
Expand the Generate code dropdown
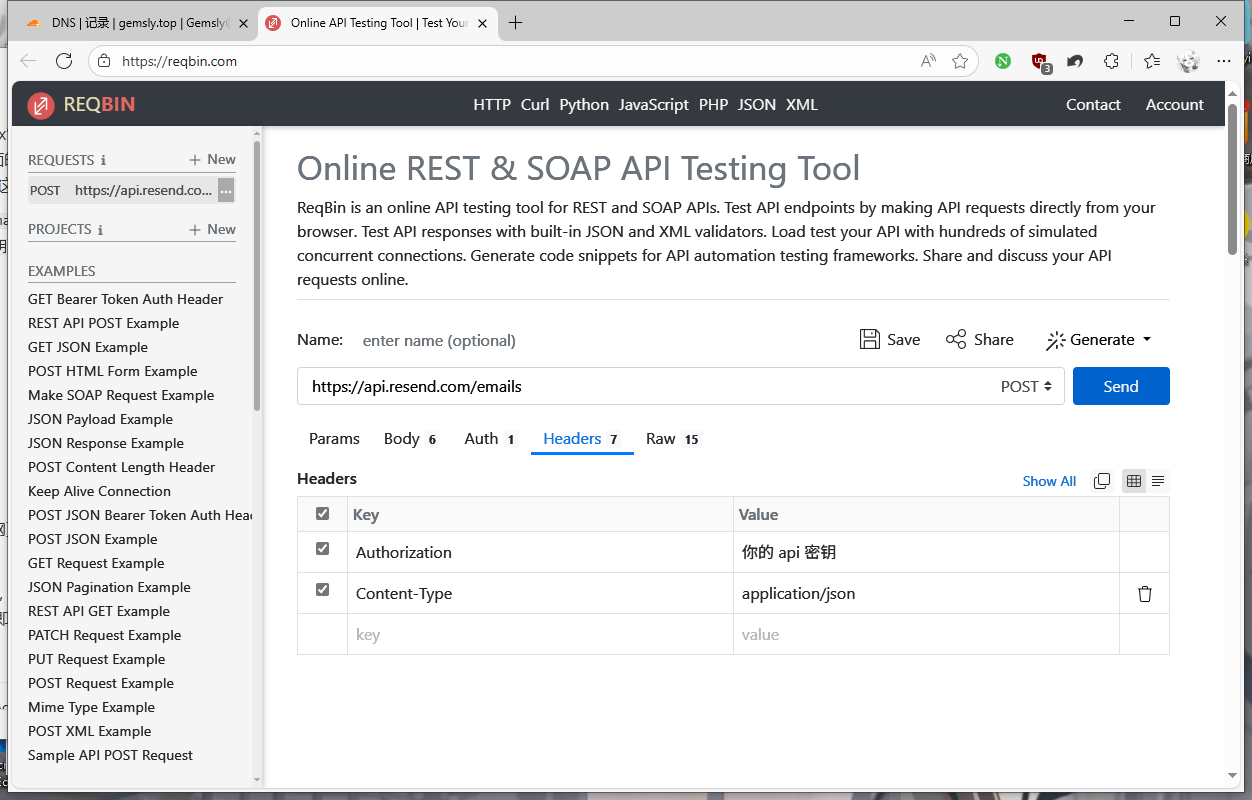[1099, 340]
